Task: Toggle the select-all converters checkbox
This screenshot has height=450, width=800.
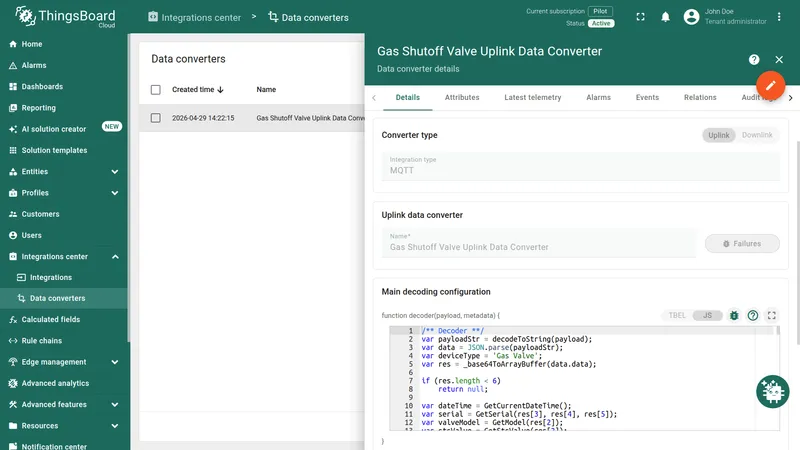Action: pos(156,90)
